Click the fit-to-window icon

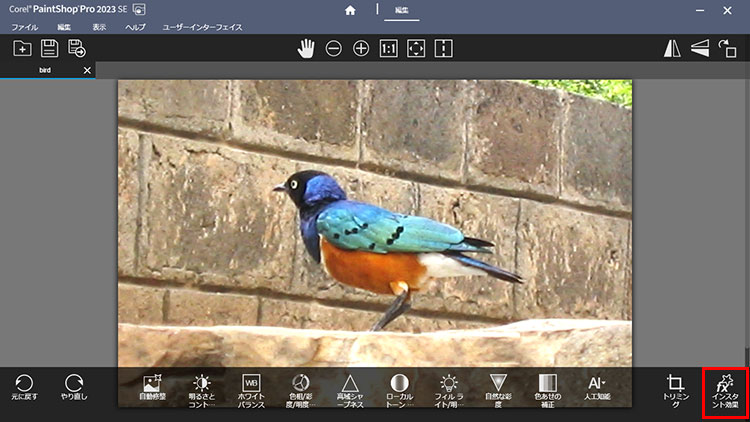tap(417, 48)
